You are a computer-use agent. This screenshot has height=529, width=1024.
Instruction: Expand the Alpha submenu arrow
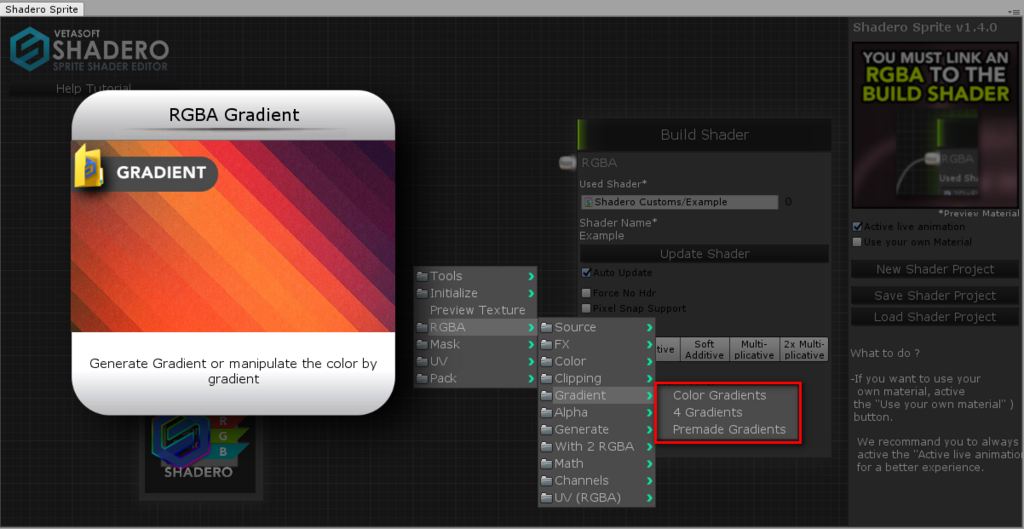[649, 412]
